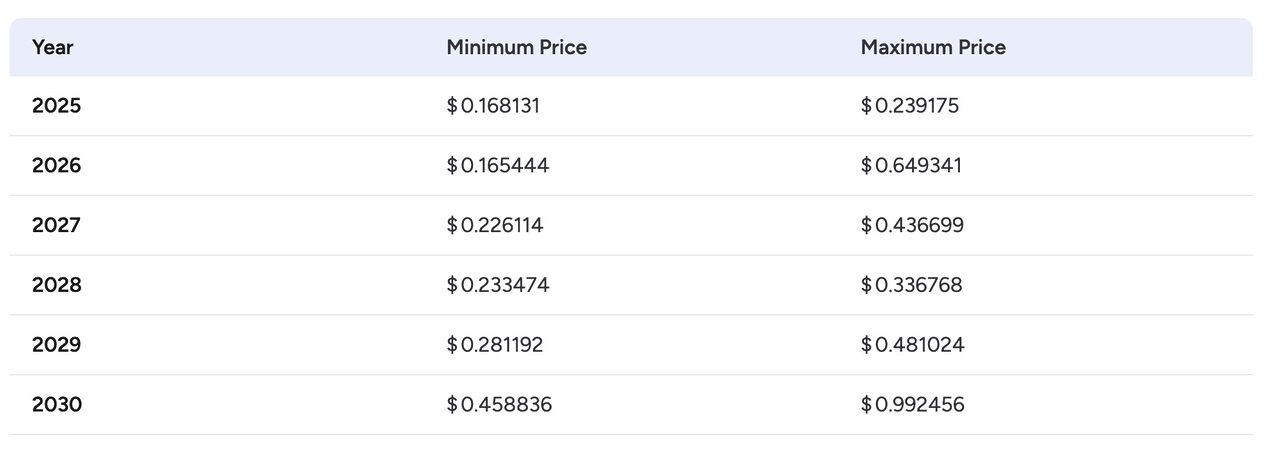Click the maximum price $0.992456

click(912, 405)
